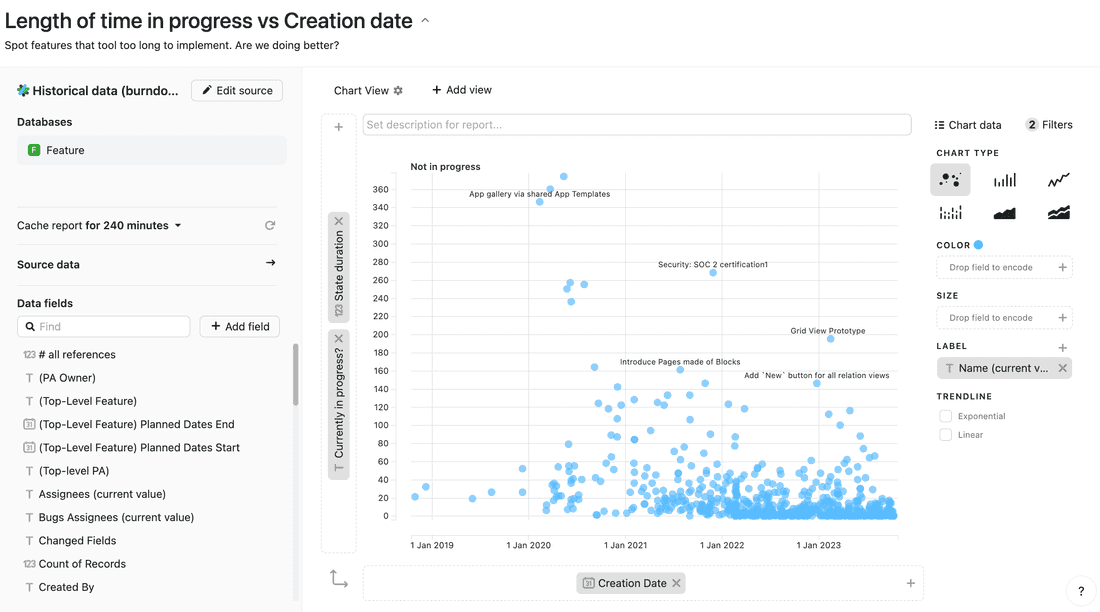1100x612 pixels.
Task: Swap axes using the arrows icon
Action: click(339, 579)
